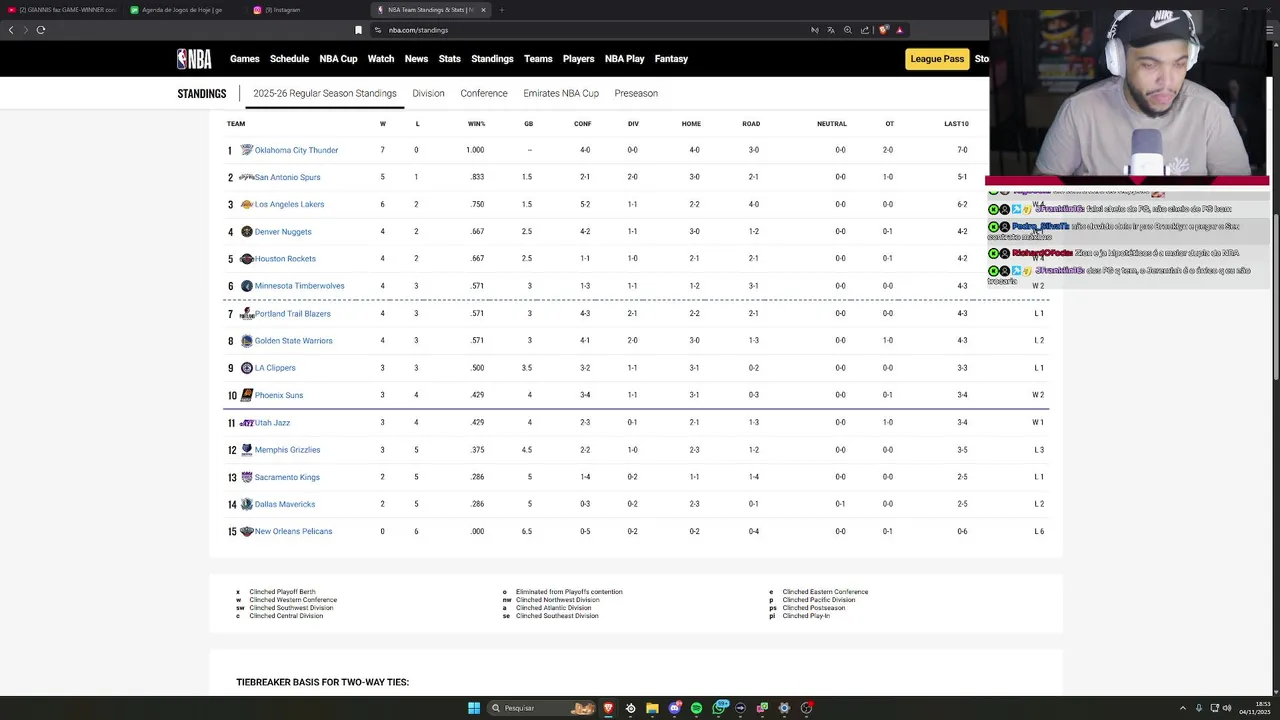The width and height of the screenshot is (1280, 720).
Task: Click LA Clippers team logo
Action: pyautogui.click(x=247, y=368)
